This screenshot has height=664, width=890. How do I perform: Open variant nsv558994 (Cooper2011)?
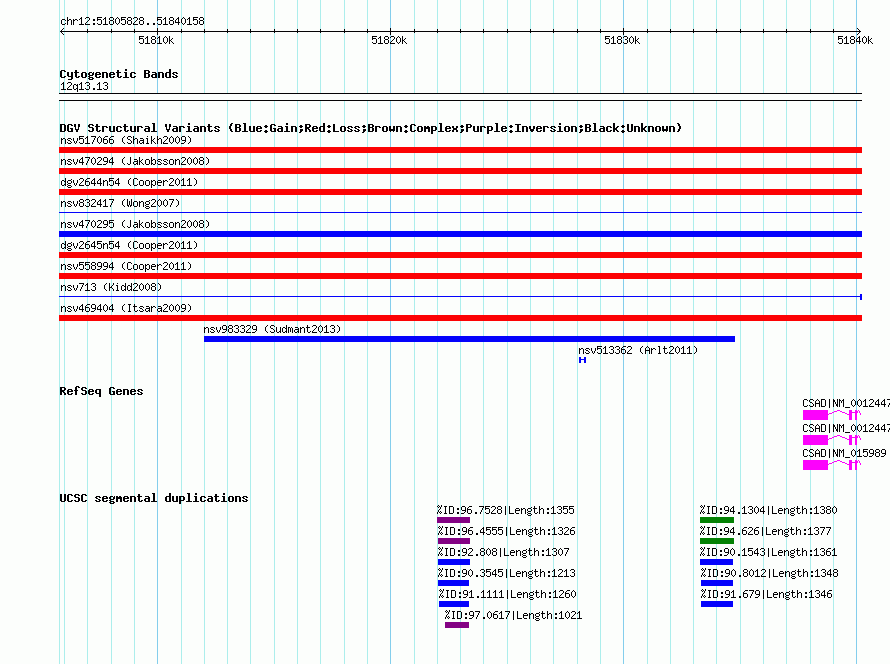(x=126, y=266)
